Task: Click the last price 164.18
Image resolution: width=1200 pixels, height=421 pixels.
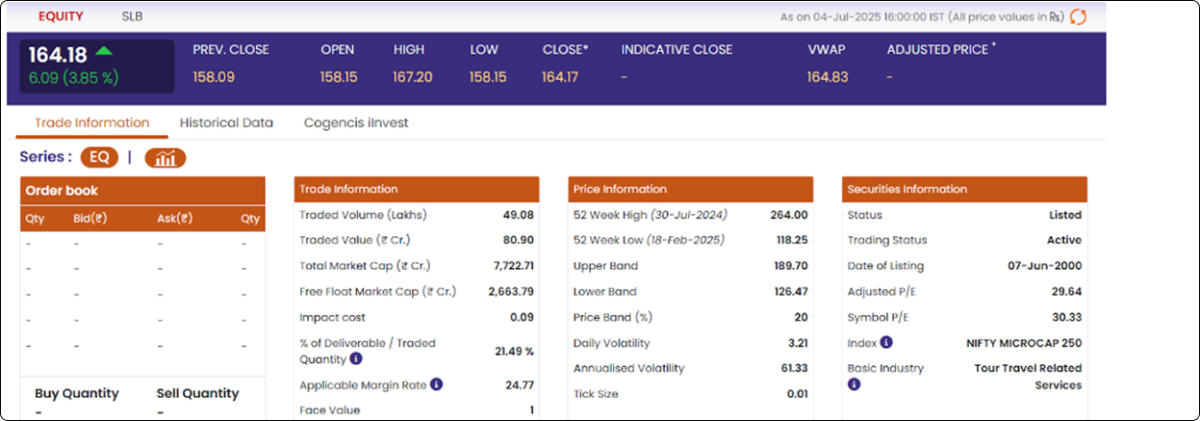Action: pyautogui.click(x=59, y=54)
